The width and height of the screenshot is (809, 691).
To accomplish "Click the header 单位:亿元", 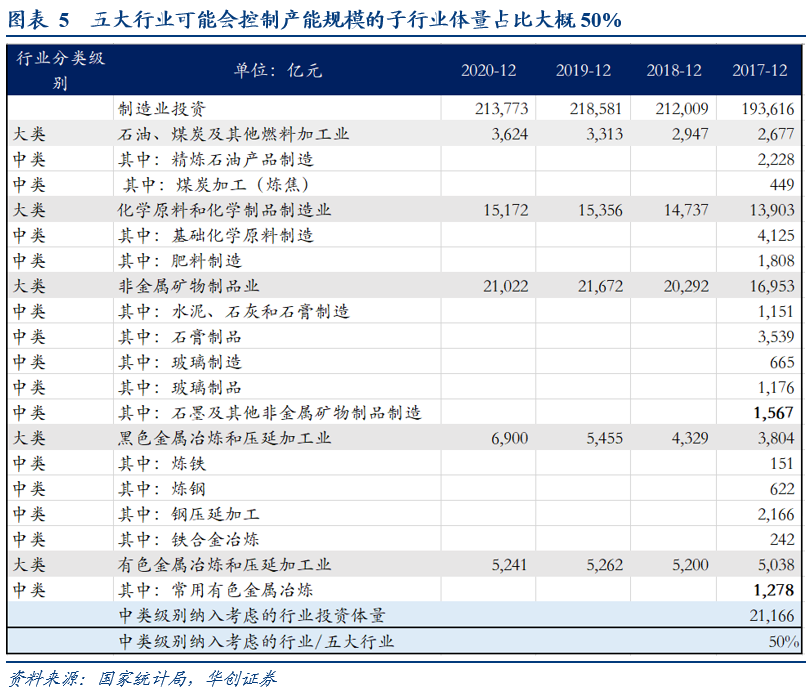I will pos(278,70).
